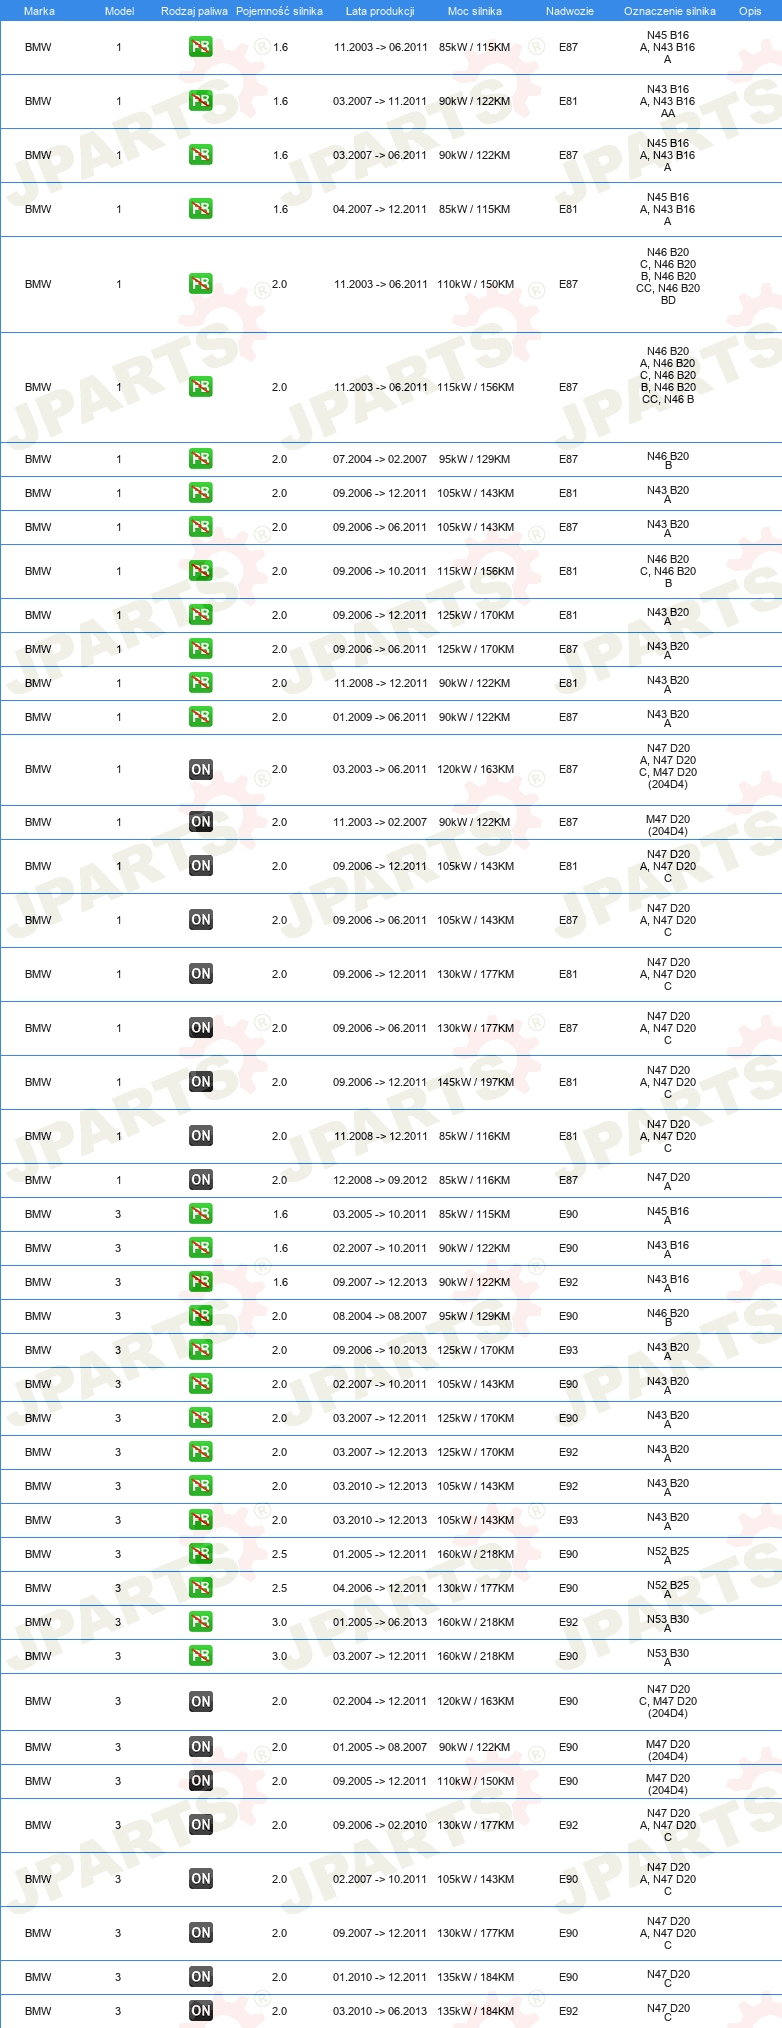Viewport: 782px width, 2028px height.
Task: Click PB icon in 07.2004 -> 02.2007 row
Action: click(201, 459)
